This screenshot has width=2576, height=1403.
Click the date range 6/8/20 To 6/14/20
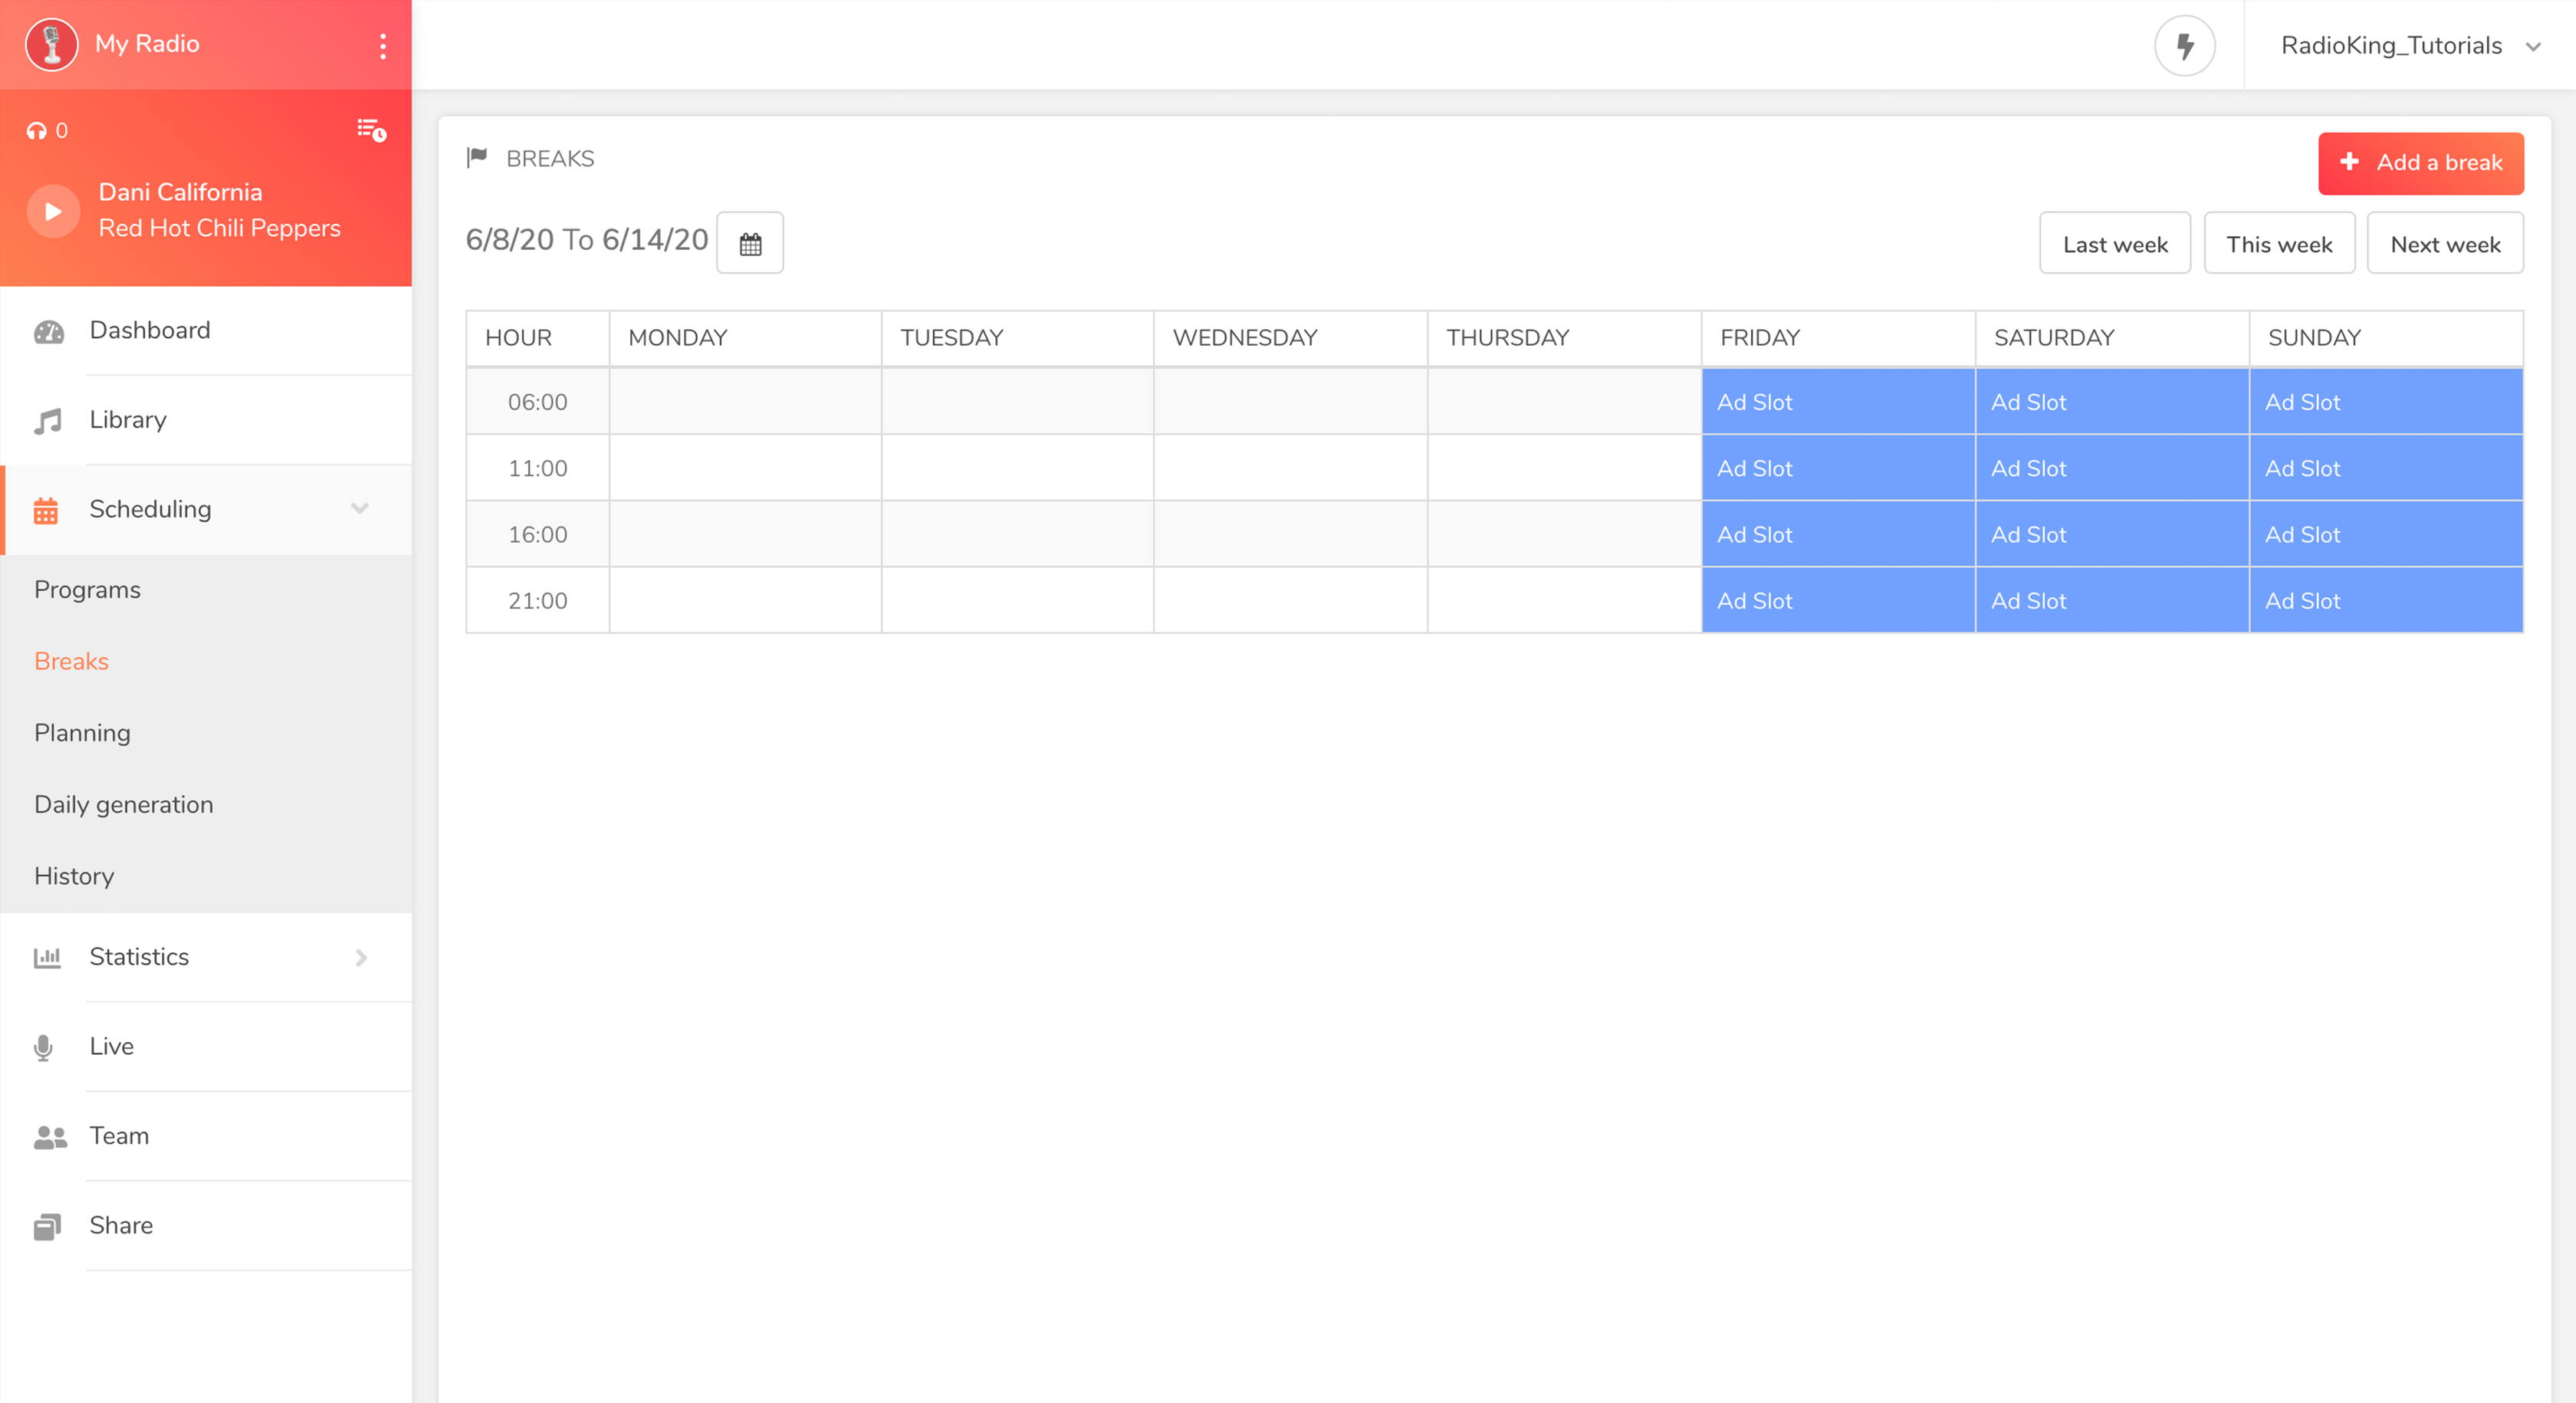tap(587, 240)
